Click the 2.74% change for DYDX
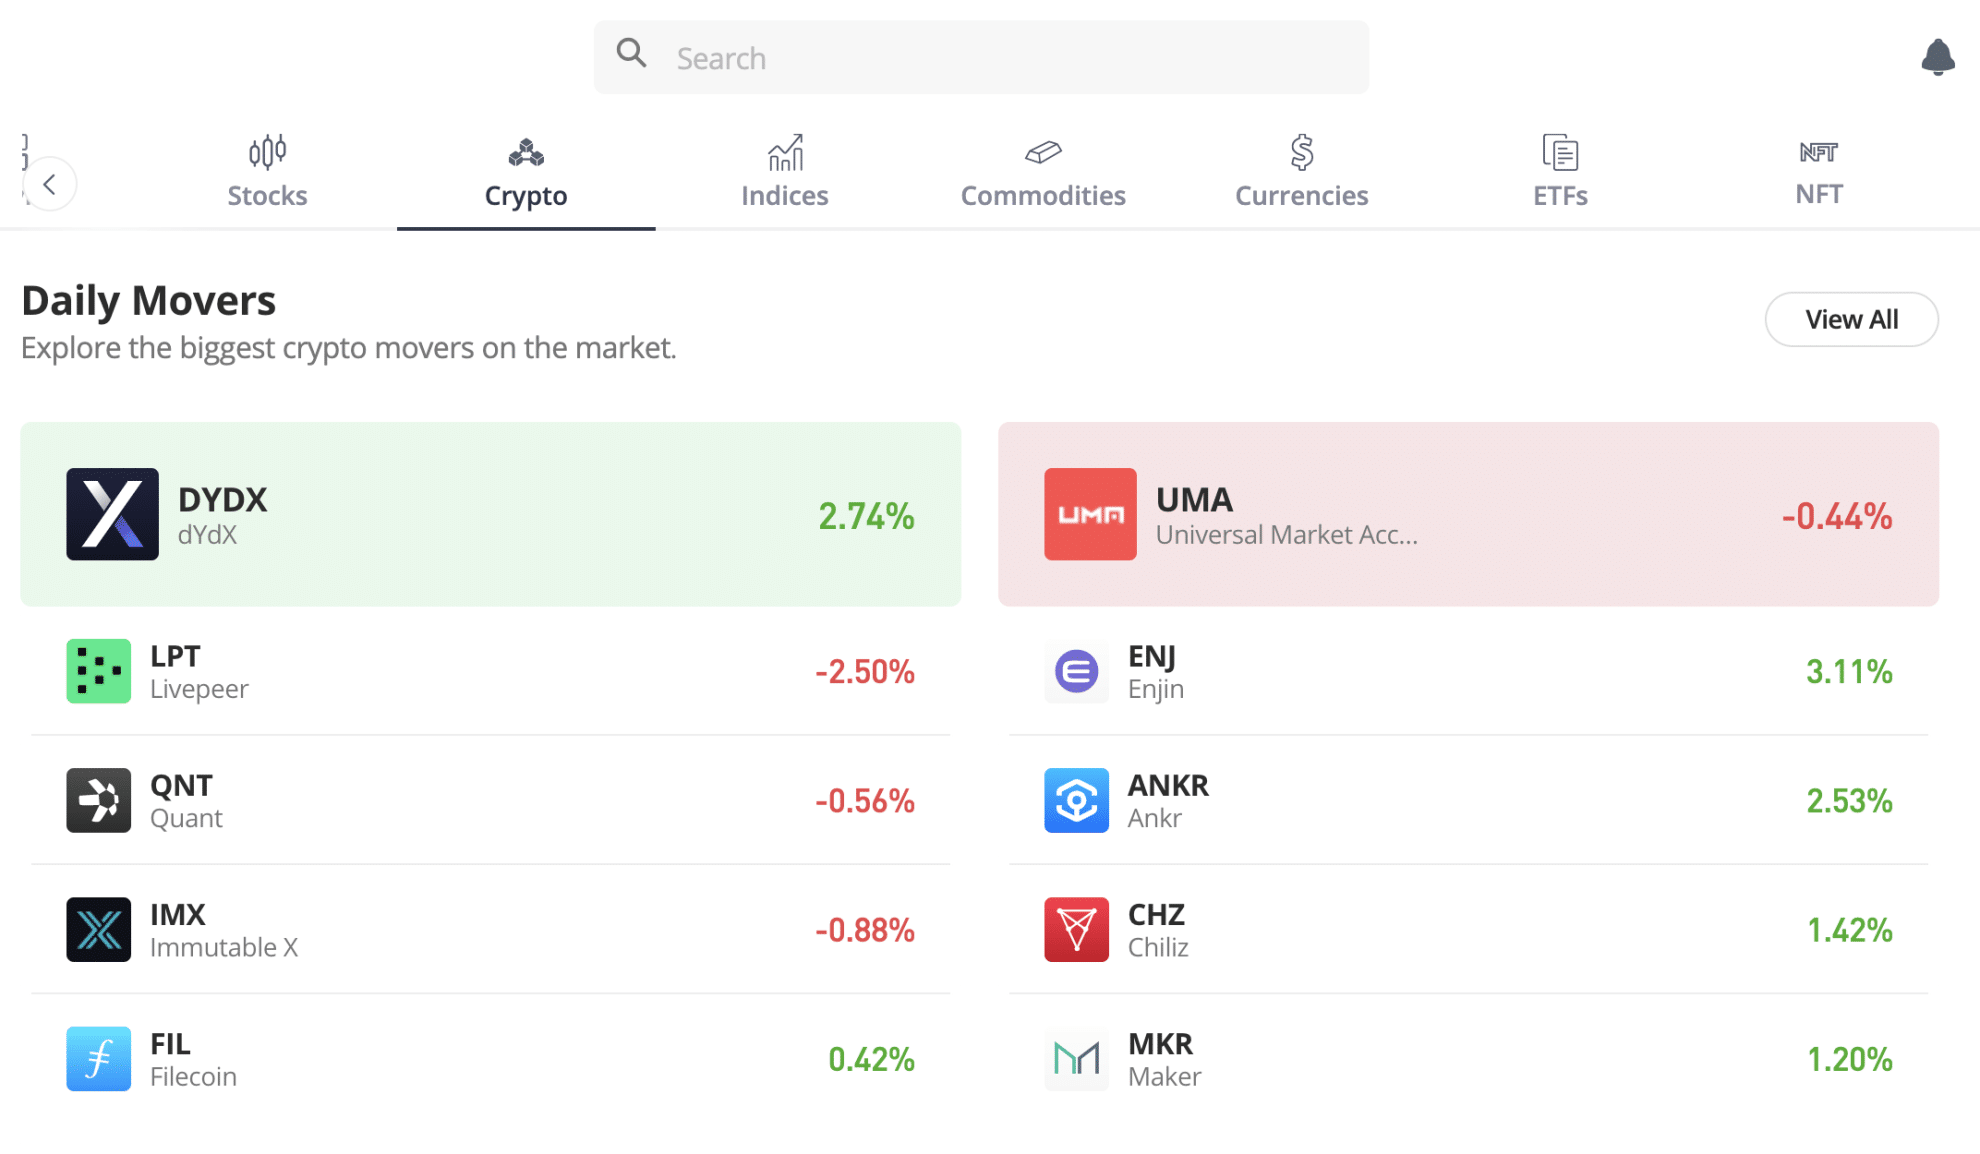The height and width of the screenshot is (1154, 1980). pos(866,516)
